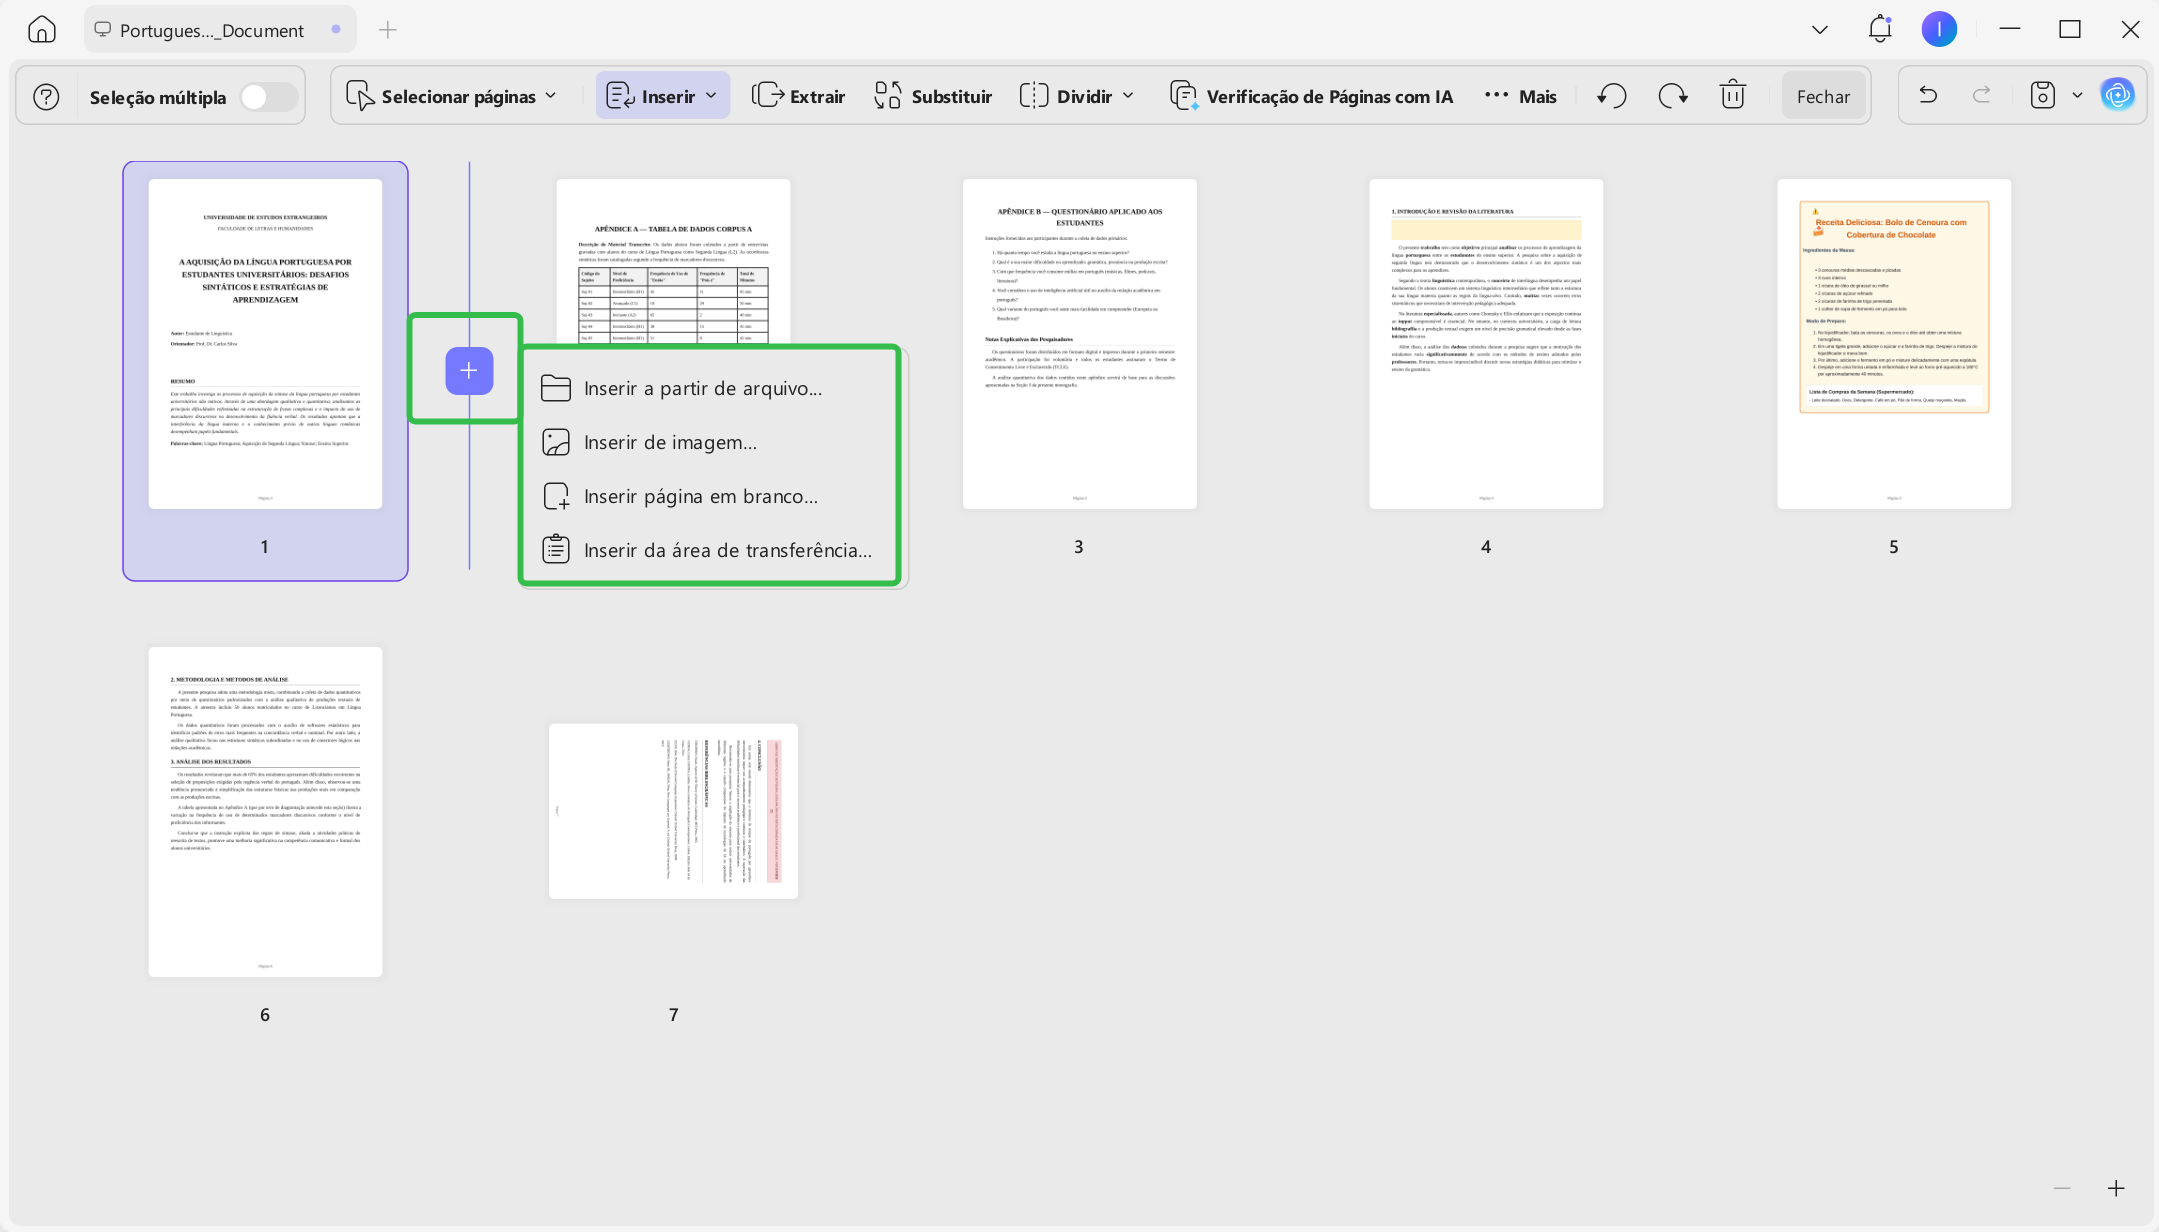Open the AI assistant icon
2159x1232 pixels.
(x=2117, y=96)
